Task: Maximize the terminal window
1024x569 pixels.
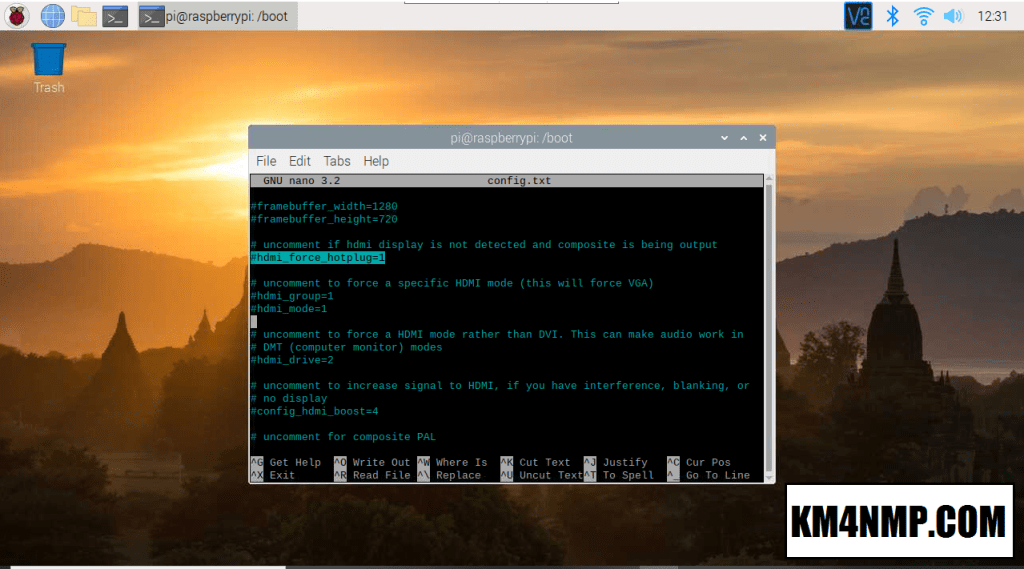Action: (x=743, y=137)
